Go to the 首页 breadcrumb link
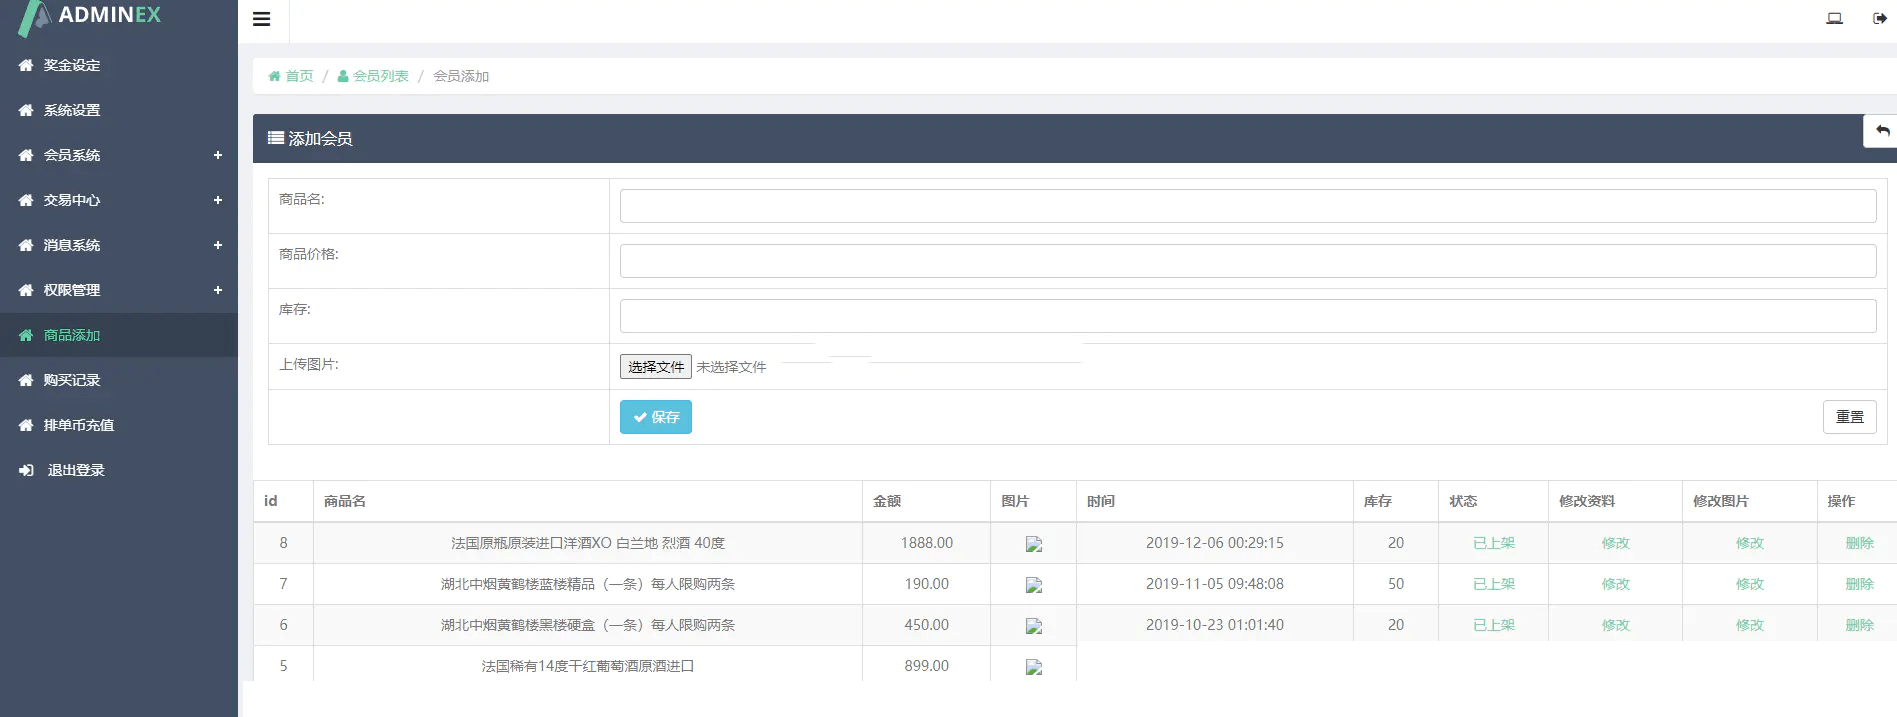The height and width of the screenshot is (717, 1897). click(x=299, y=76)
